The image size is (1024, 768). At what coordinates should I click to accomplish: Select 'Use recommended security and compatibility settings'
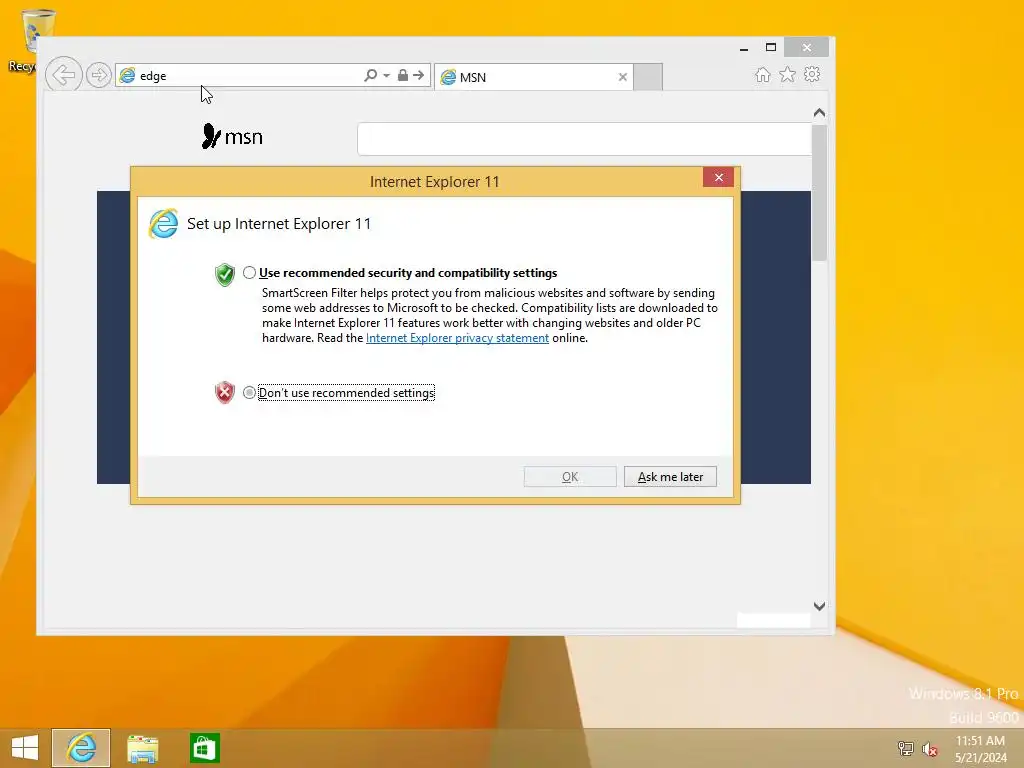(x=249, y=272)
